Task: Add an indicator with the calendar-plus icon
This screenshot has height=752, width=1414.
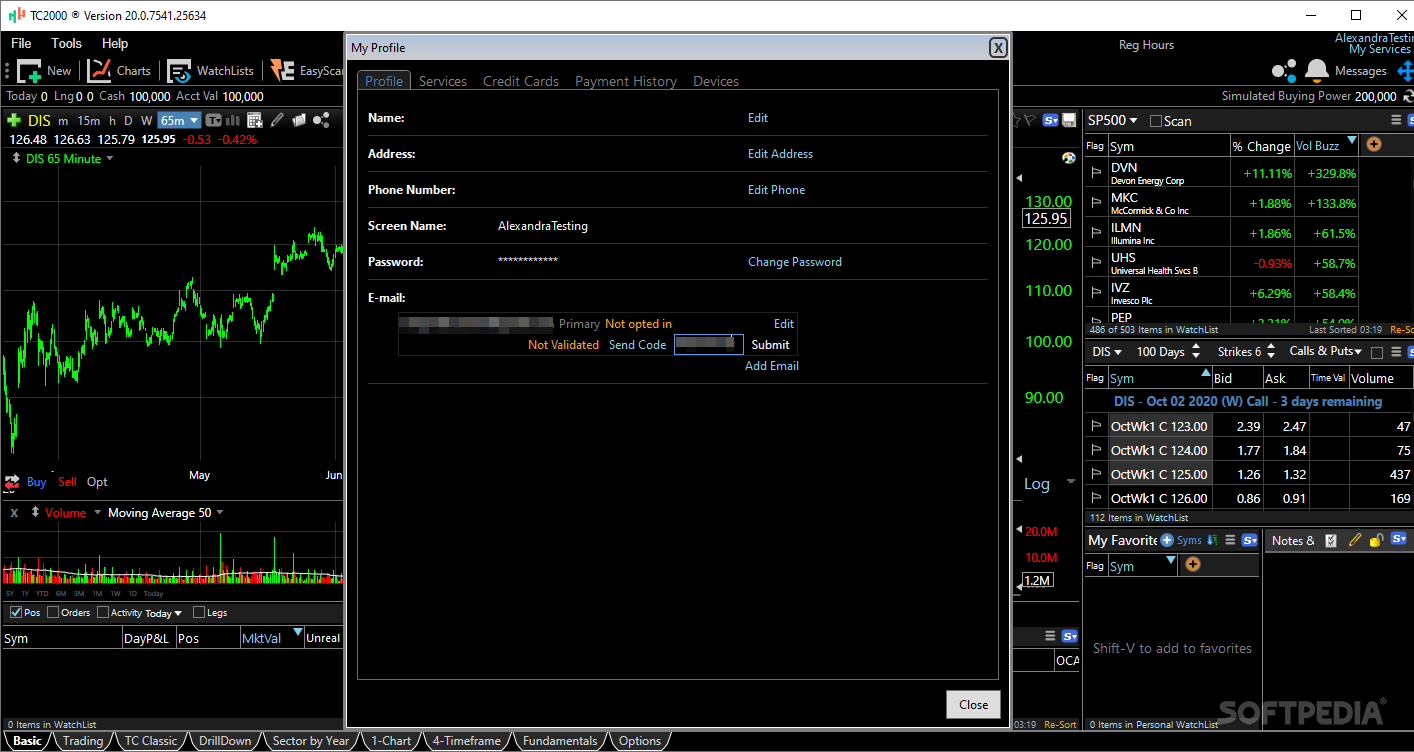Action: point(256,120)
